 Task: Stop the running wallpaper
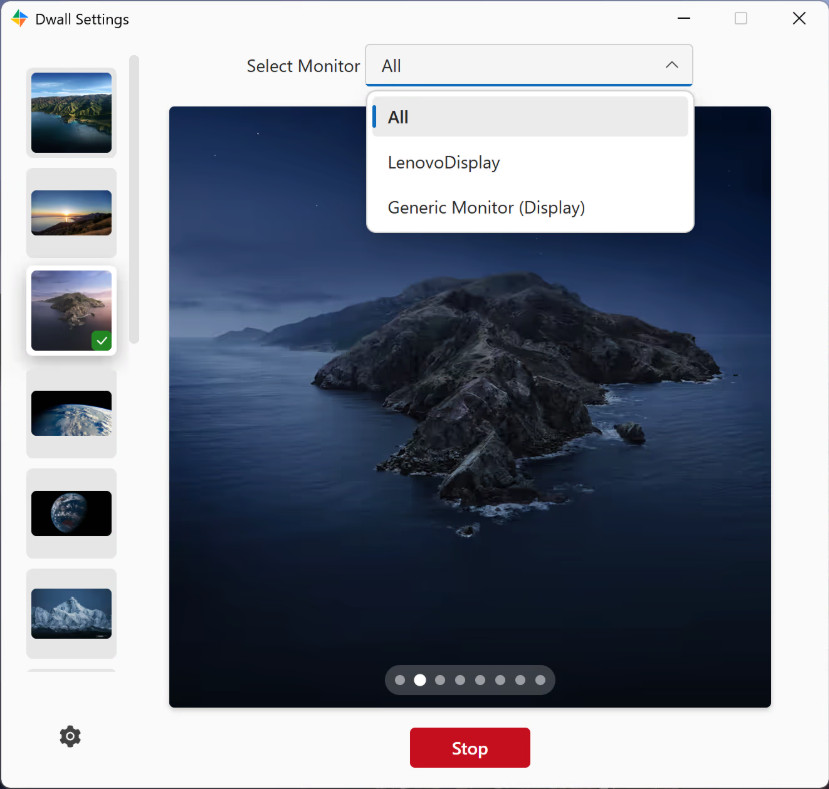coord(469,748)
